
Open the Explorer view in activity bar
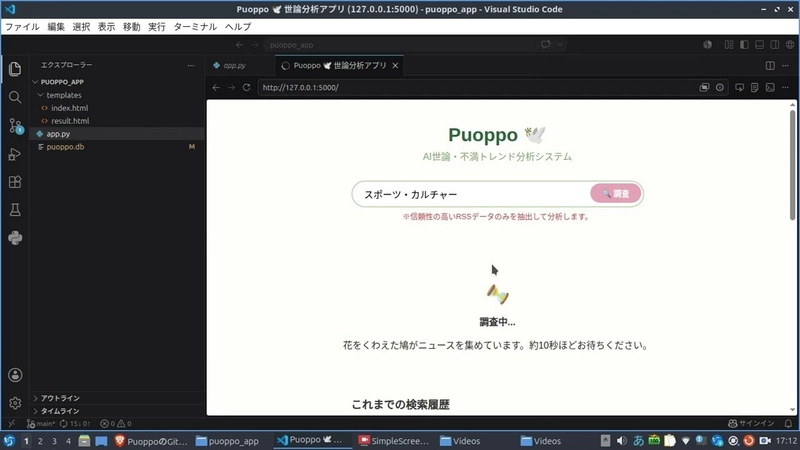click(x=15, y=68)
